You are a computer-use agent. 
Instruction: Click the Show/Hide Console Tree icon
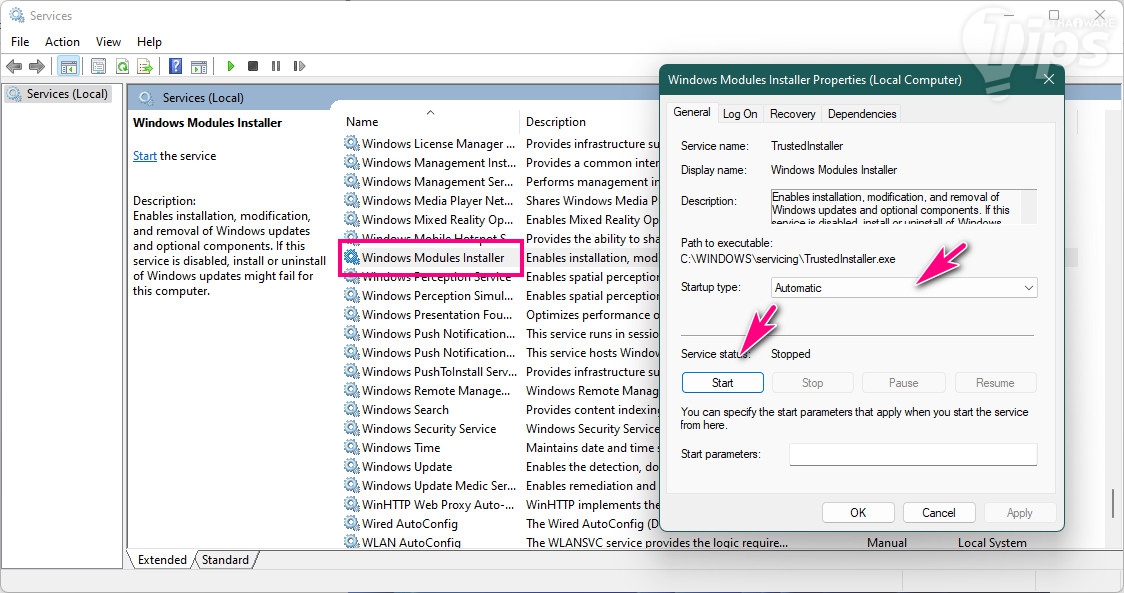69,66
